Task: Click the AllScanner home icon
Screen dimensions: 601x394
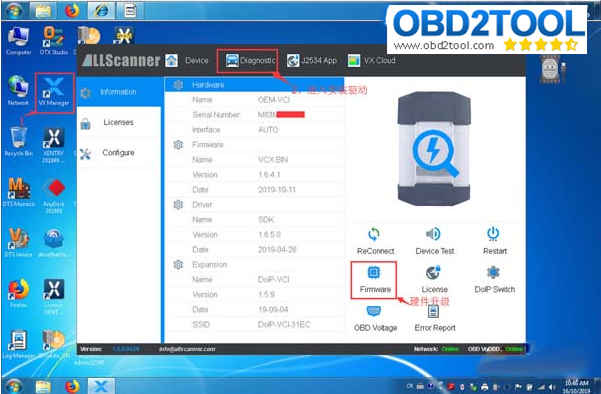Action: 171,61
